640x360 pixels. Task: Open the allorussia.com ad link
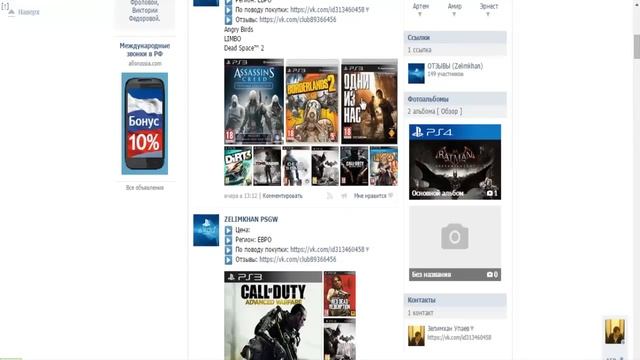pyautogui.click(x=145, y=64)
